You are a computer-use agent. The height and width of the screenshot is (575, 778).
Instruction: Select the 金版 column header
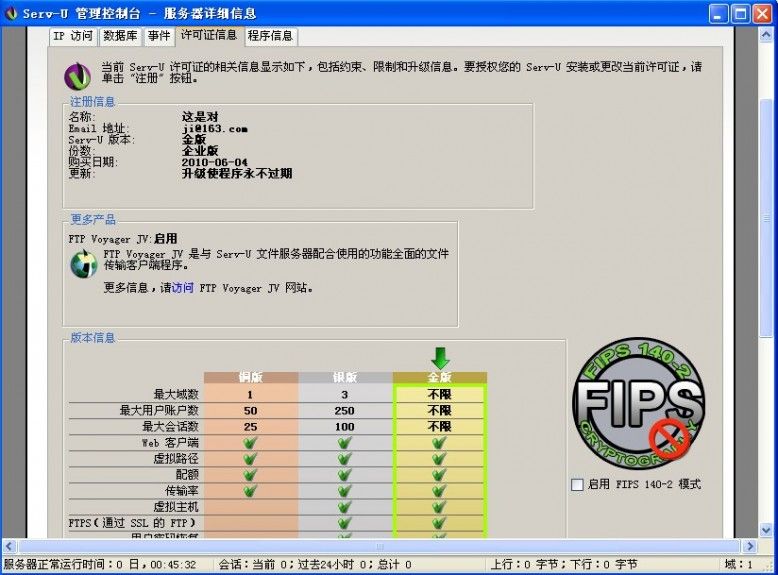[440, 378]
